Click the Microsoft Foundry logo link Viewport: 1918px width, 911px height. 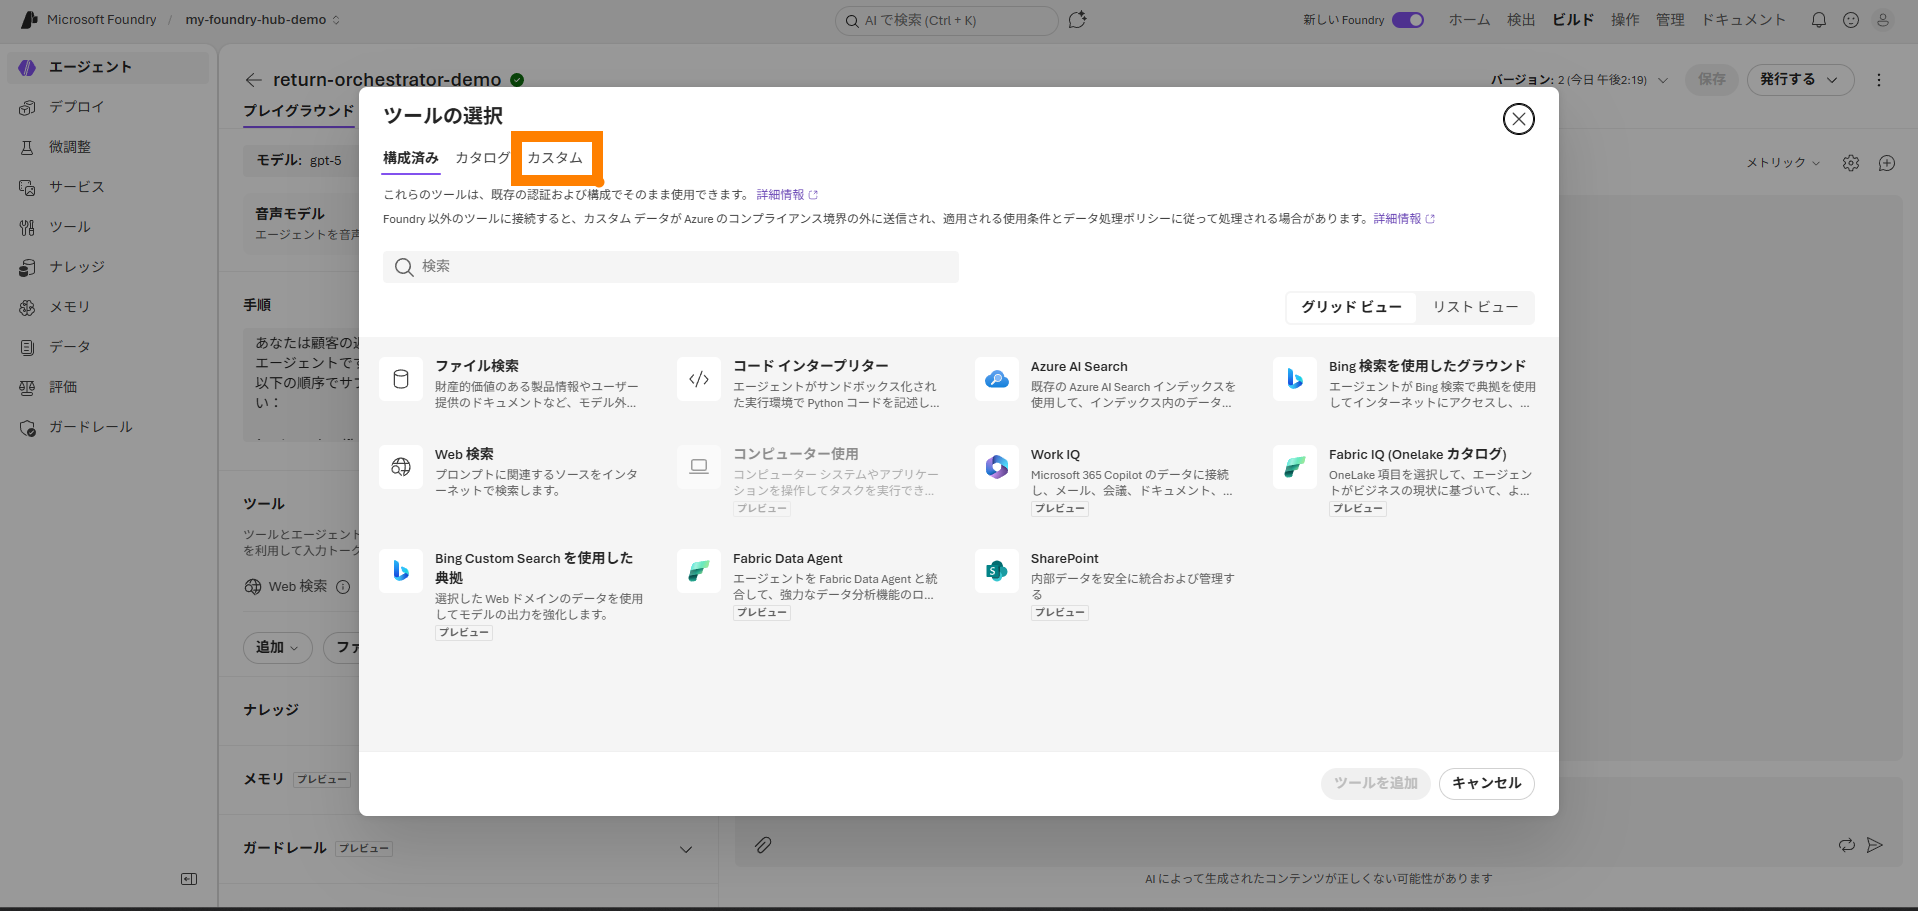88,20
